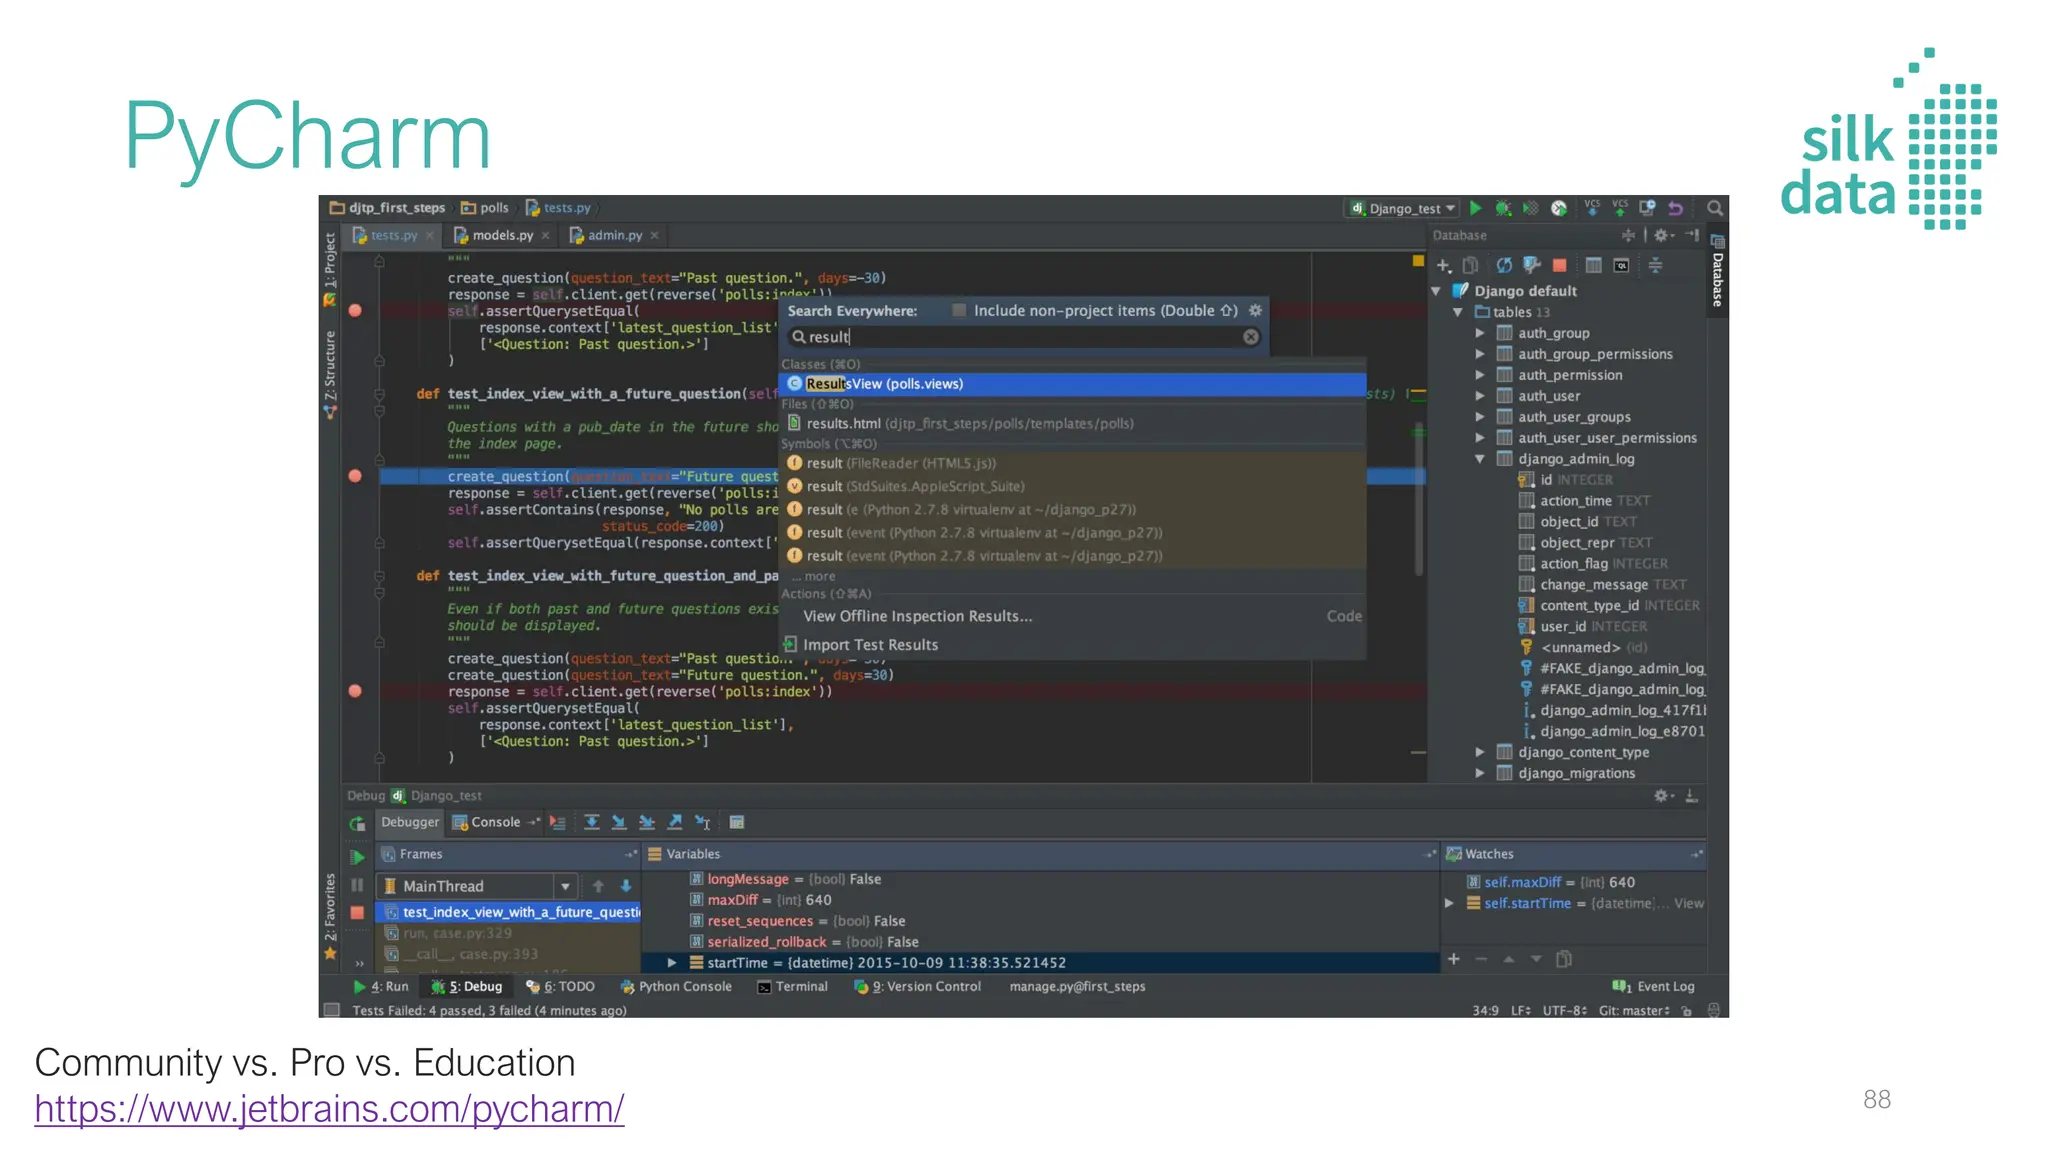Expand self.startTime watch entry
Viewport: 2048px width, 1152px height.
pos(1450,903)
